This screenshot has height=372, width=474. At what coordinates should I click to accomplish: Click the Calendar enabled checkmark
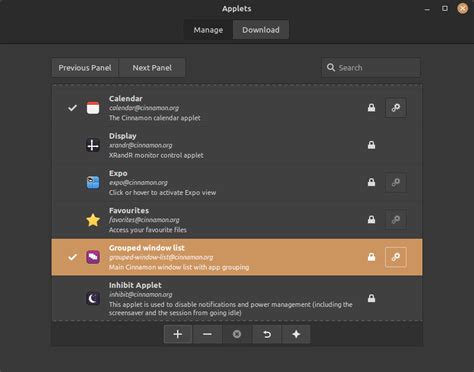click(x=72, y=108)
